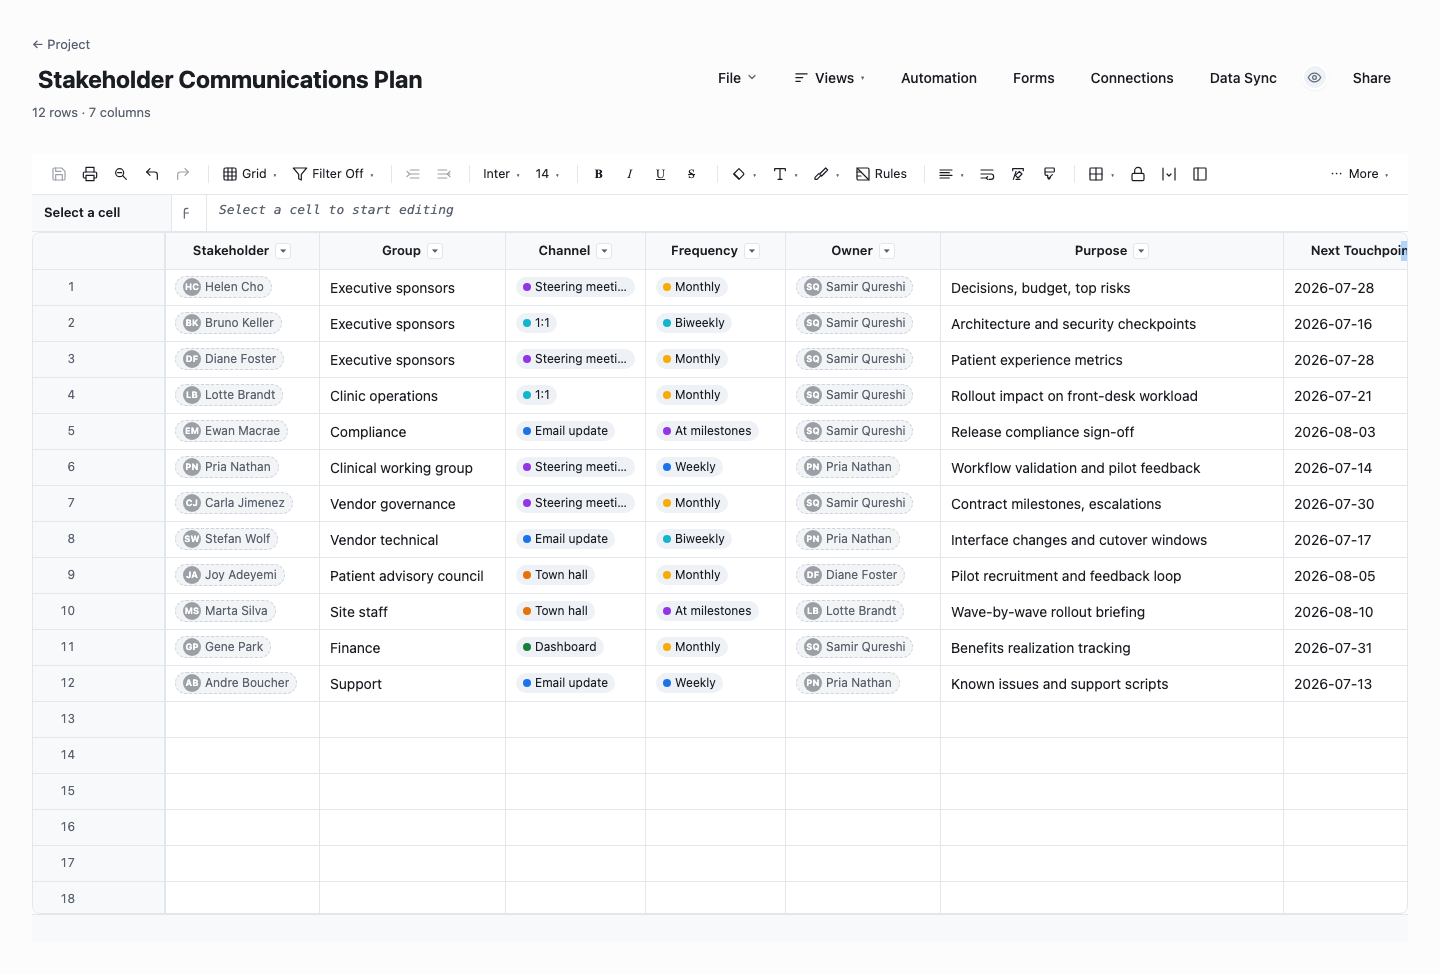Screen dimensions: 1440x974
Task: Select the Next Touchpoint column header
Action: [1346, 251]
